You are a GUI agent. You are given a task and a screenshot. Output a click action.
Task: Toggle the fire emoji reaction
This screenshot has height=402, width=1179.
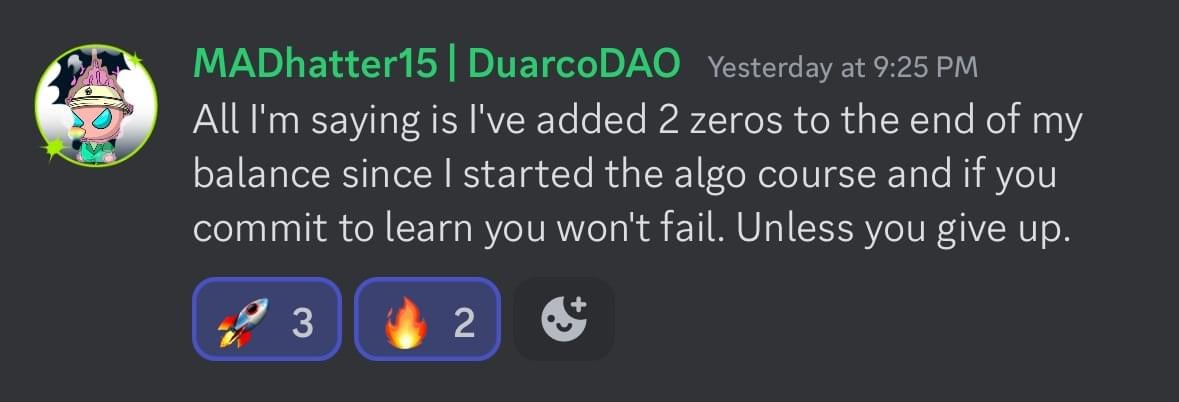tap(427, 319)
